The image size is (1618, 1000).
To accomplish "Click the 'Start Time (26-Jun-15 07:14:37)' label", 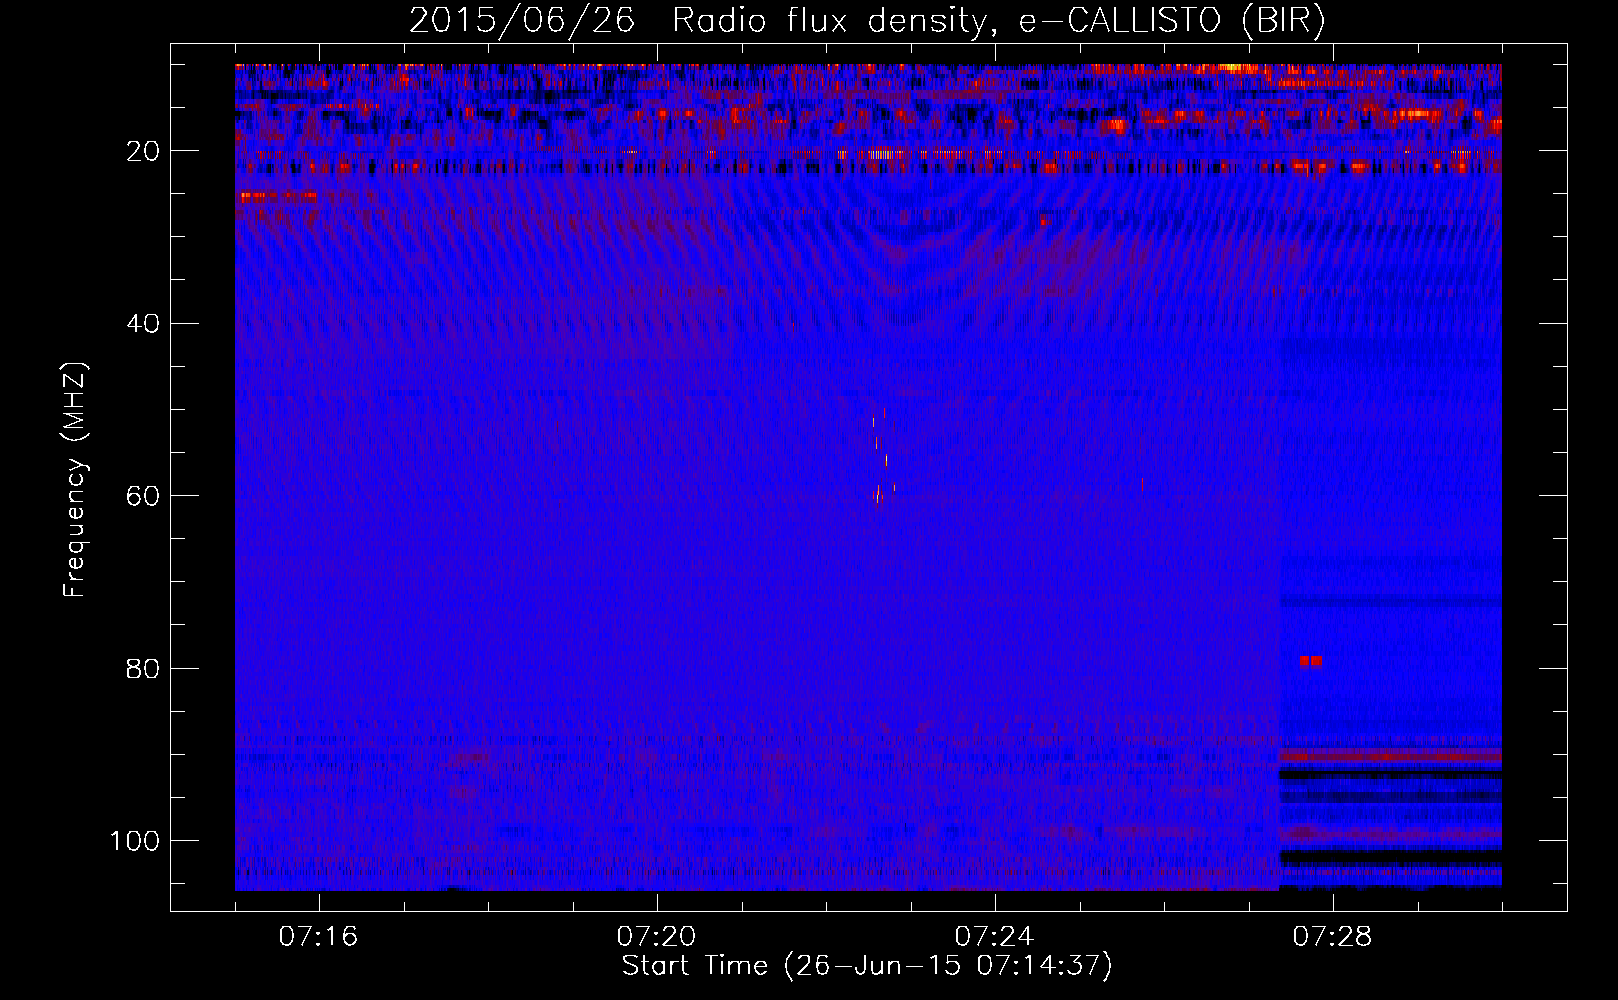I will [867, 967].
